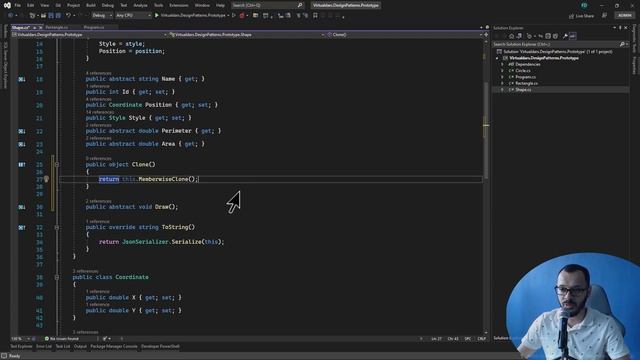This screenshot has width=640, height=360.
Task: Toggle Show All Files in Solution Explorer
Action: tap(556, 36)
